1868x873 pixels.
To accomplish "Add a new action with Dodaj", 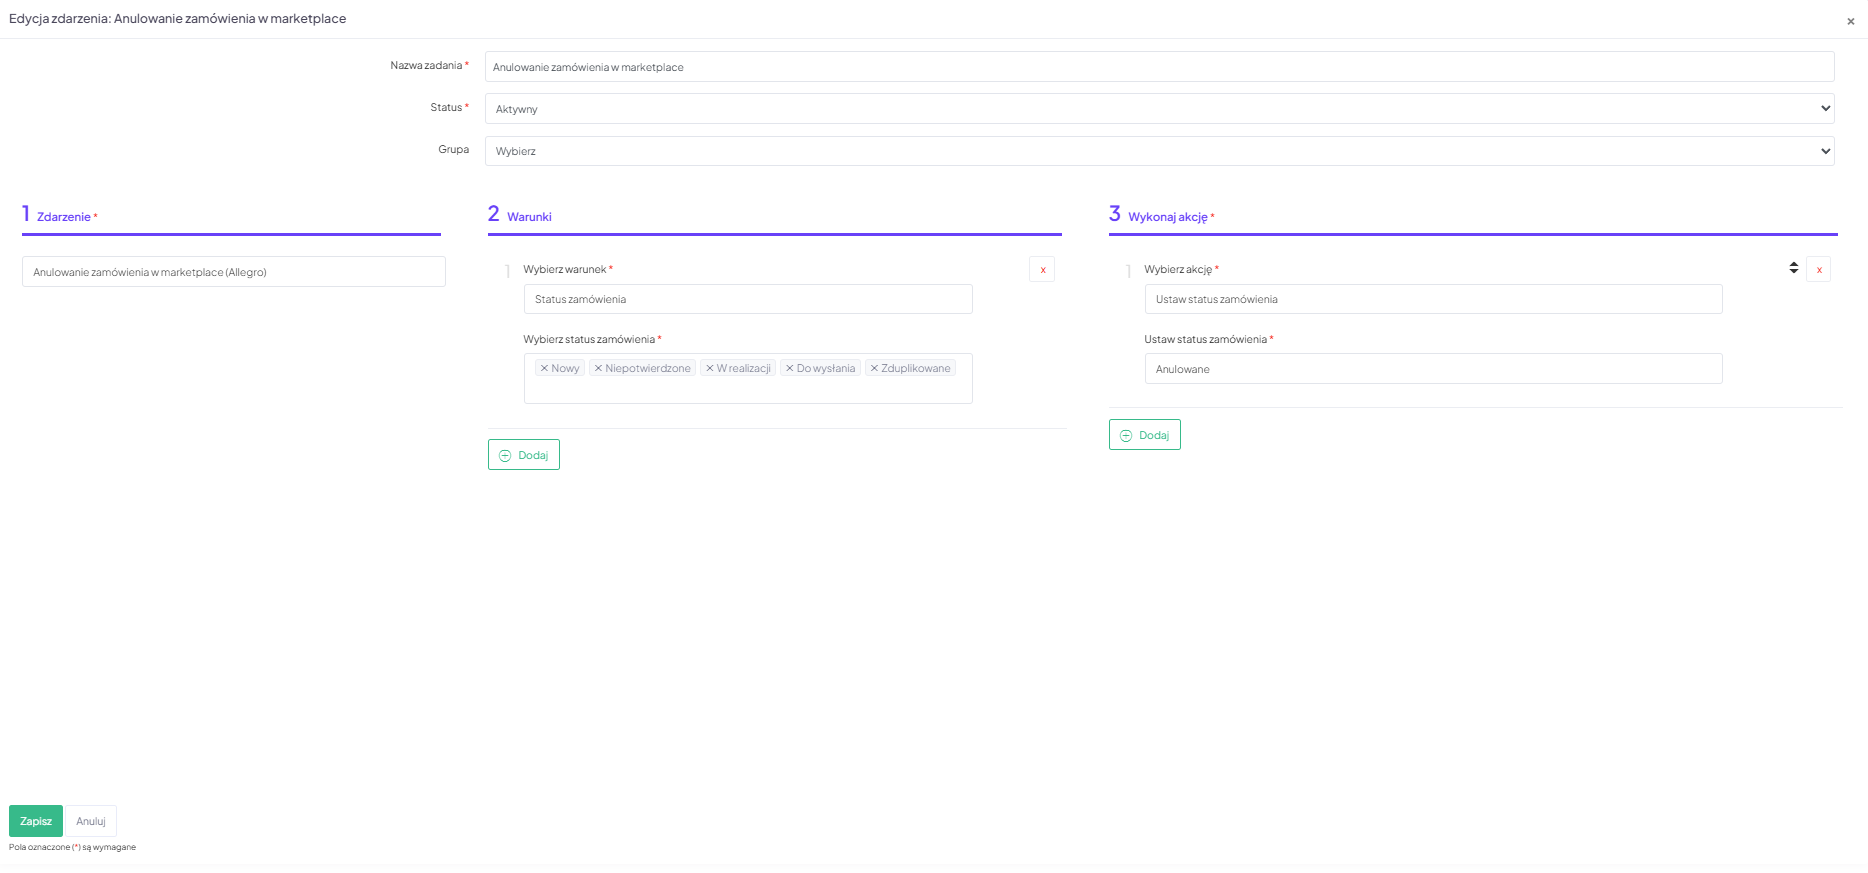I will 1145,435.
